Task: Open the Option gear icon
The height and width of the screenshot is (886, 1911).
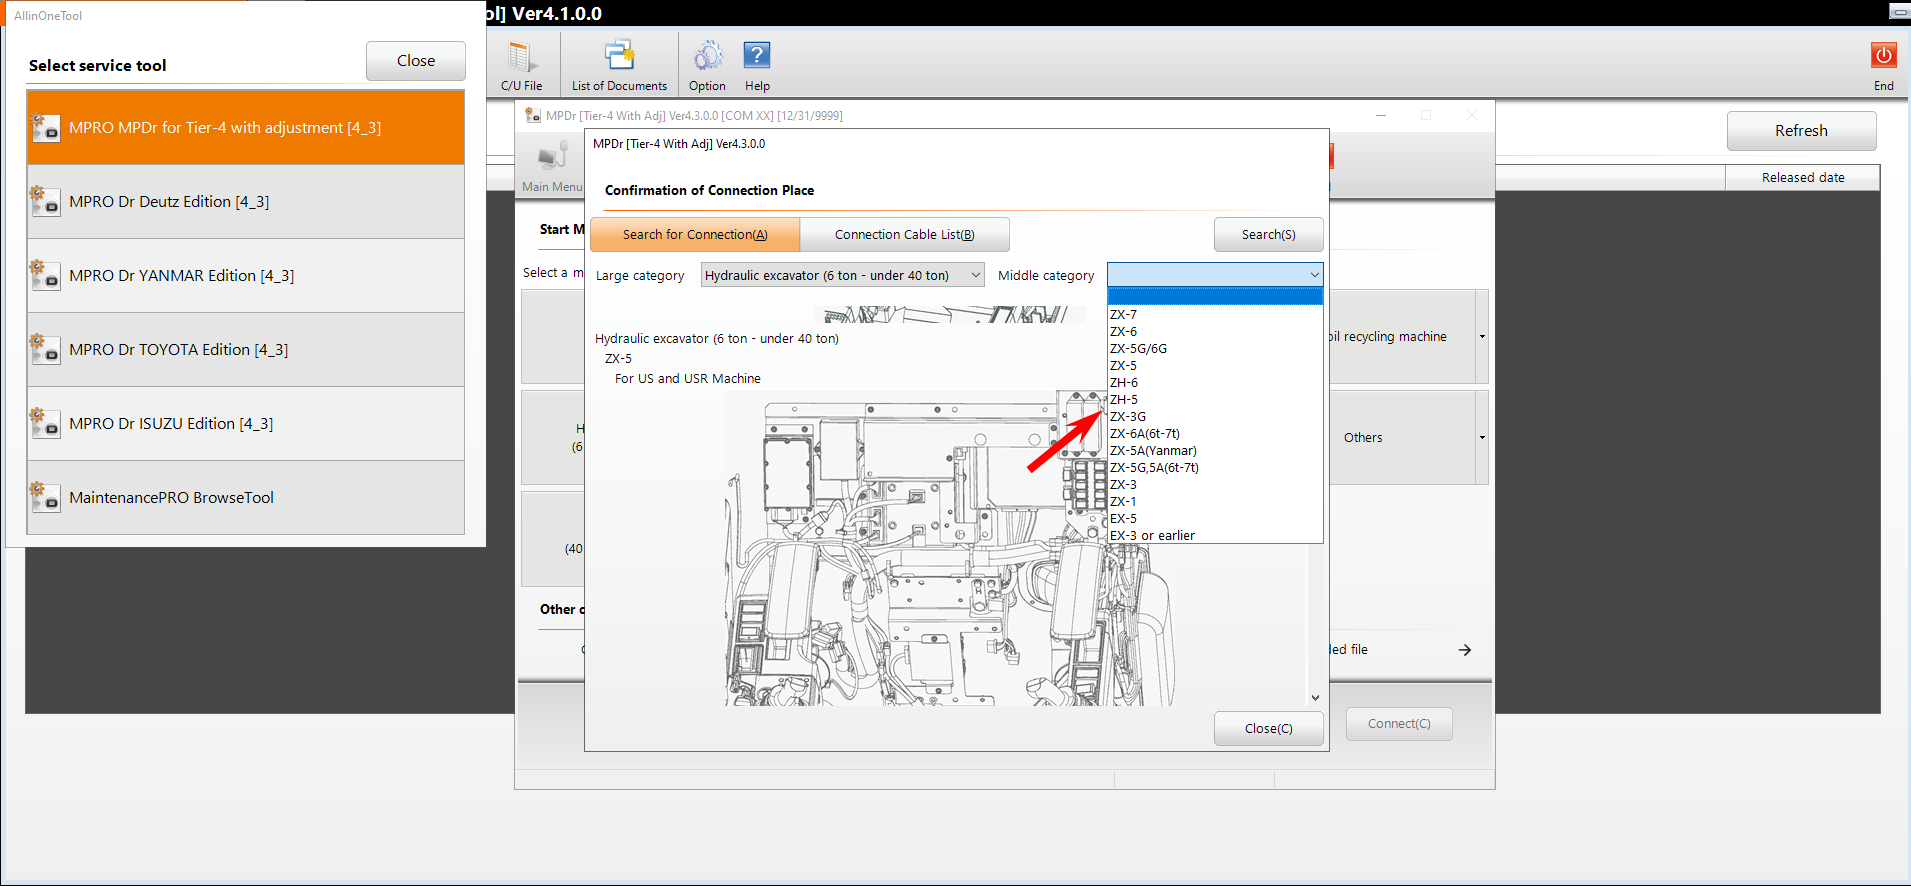Action: (x=707, y=66)
